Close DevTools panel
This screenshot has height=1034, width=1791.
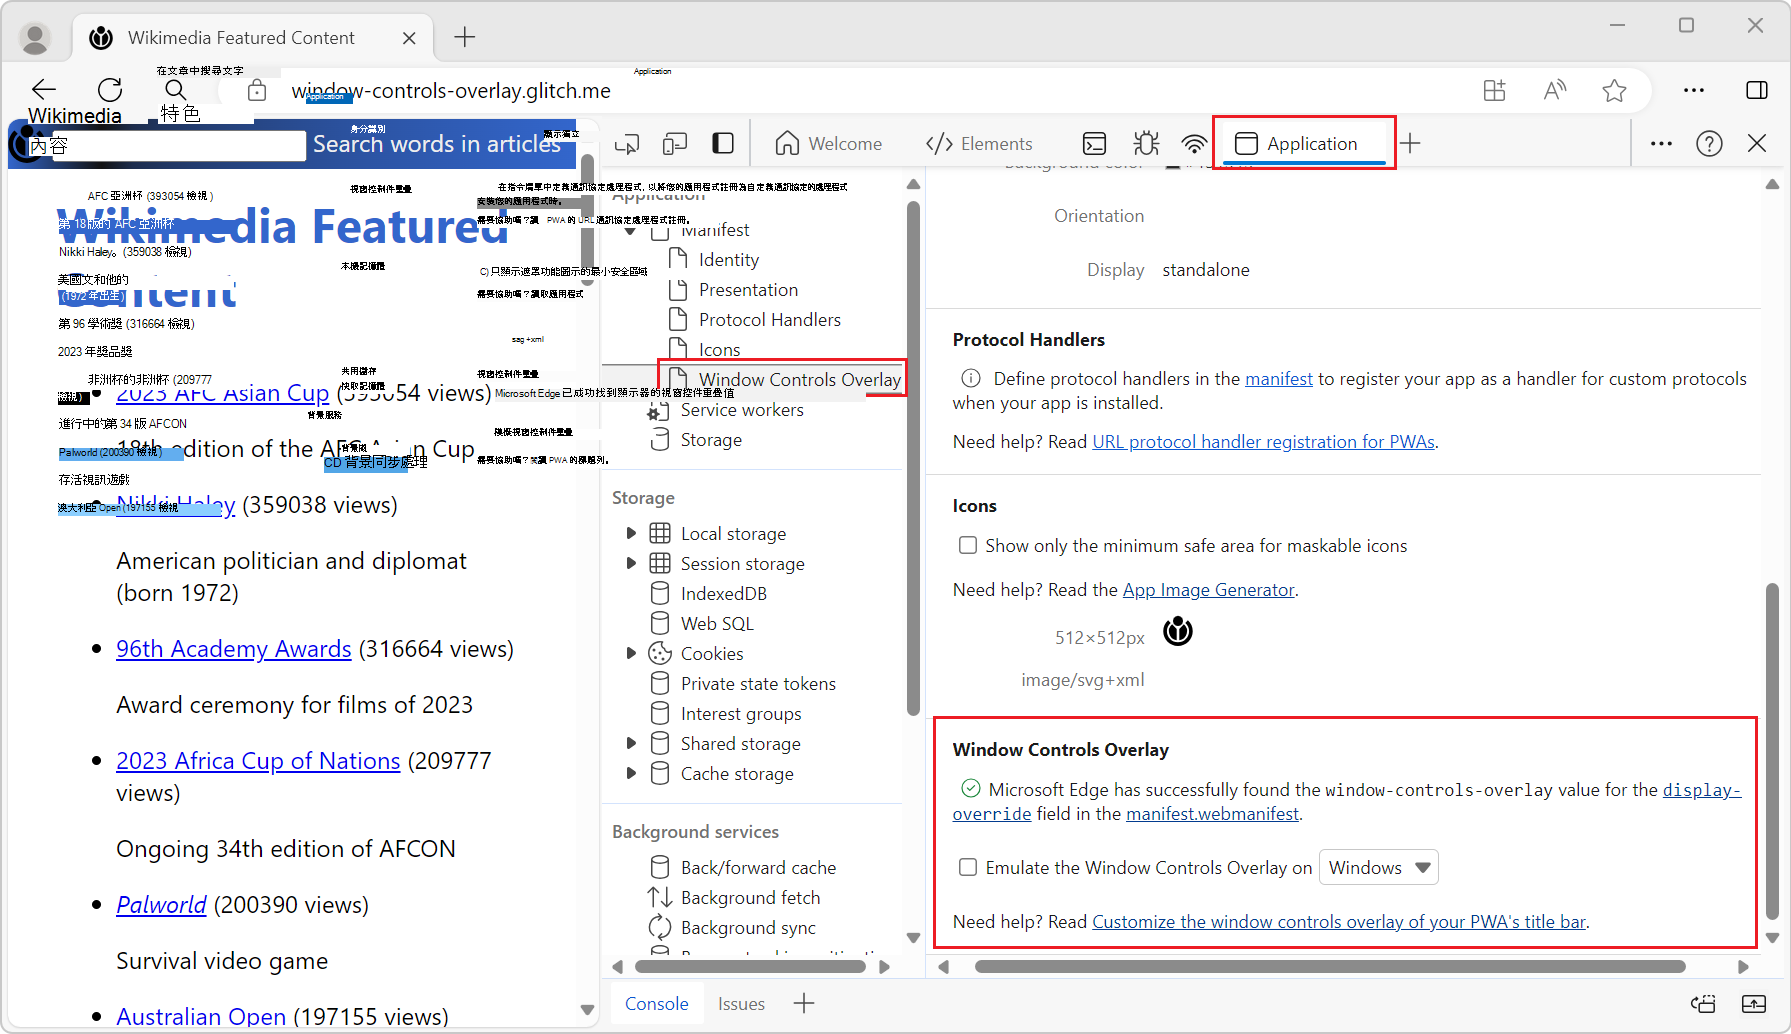pos(1757,144)
